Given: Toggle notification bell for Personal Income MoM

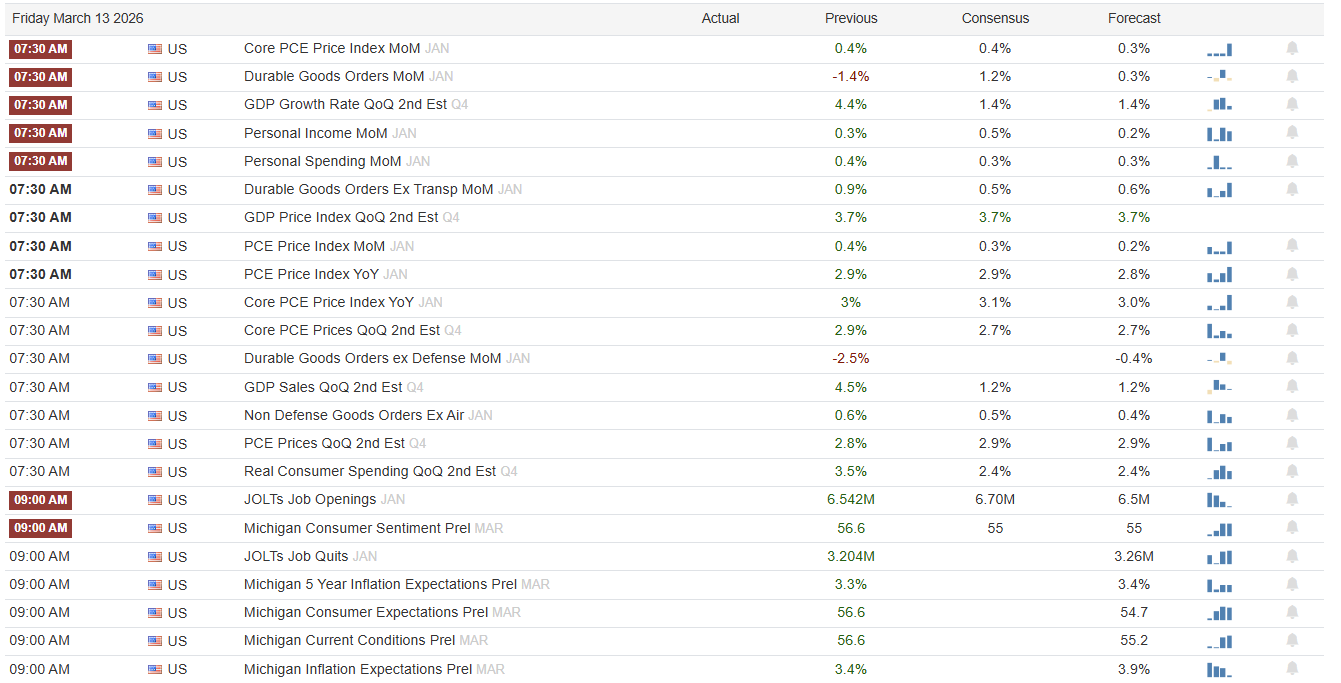Looking at the screenshot, I should (1292, 133).
